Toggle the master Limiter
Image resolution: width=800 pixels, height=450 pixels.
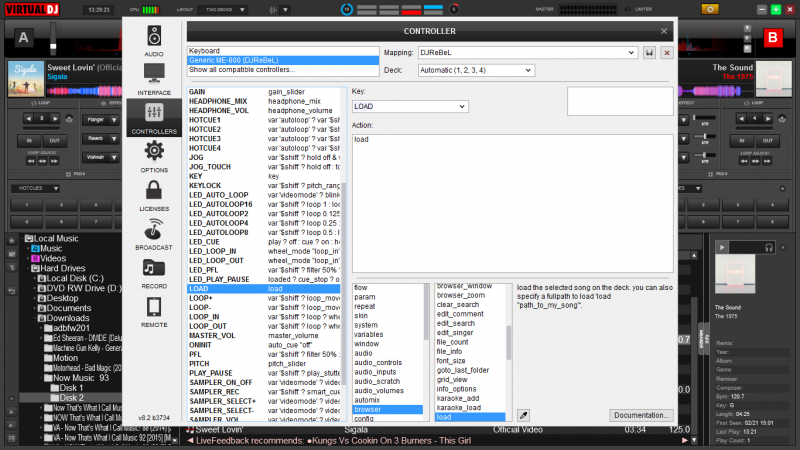[x=639, y=9]
